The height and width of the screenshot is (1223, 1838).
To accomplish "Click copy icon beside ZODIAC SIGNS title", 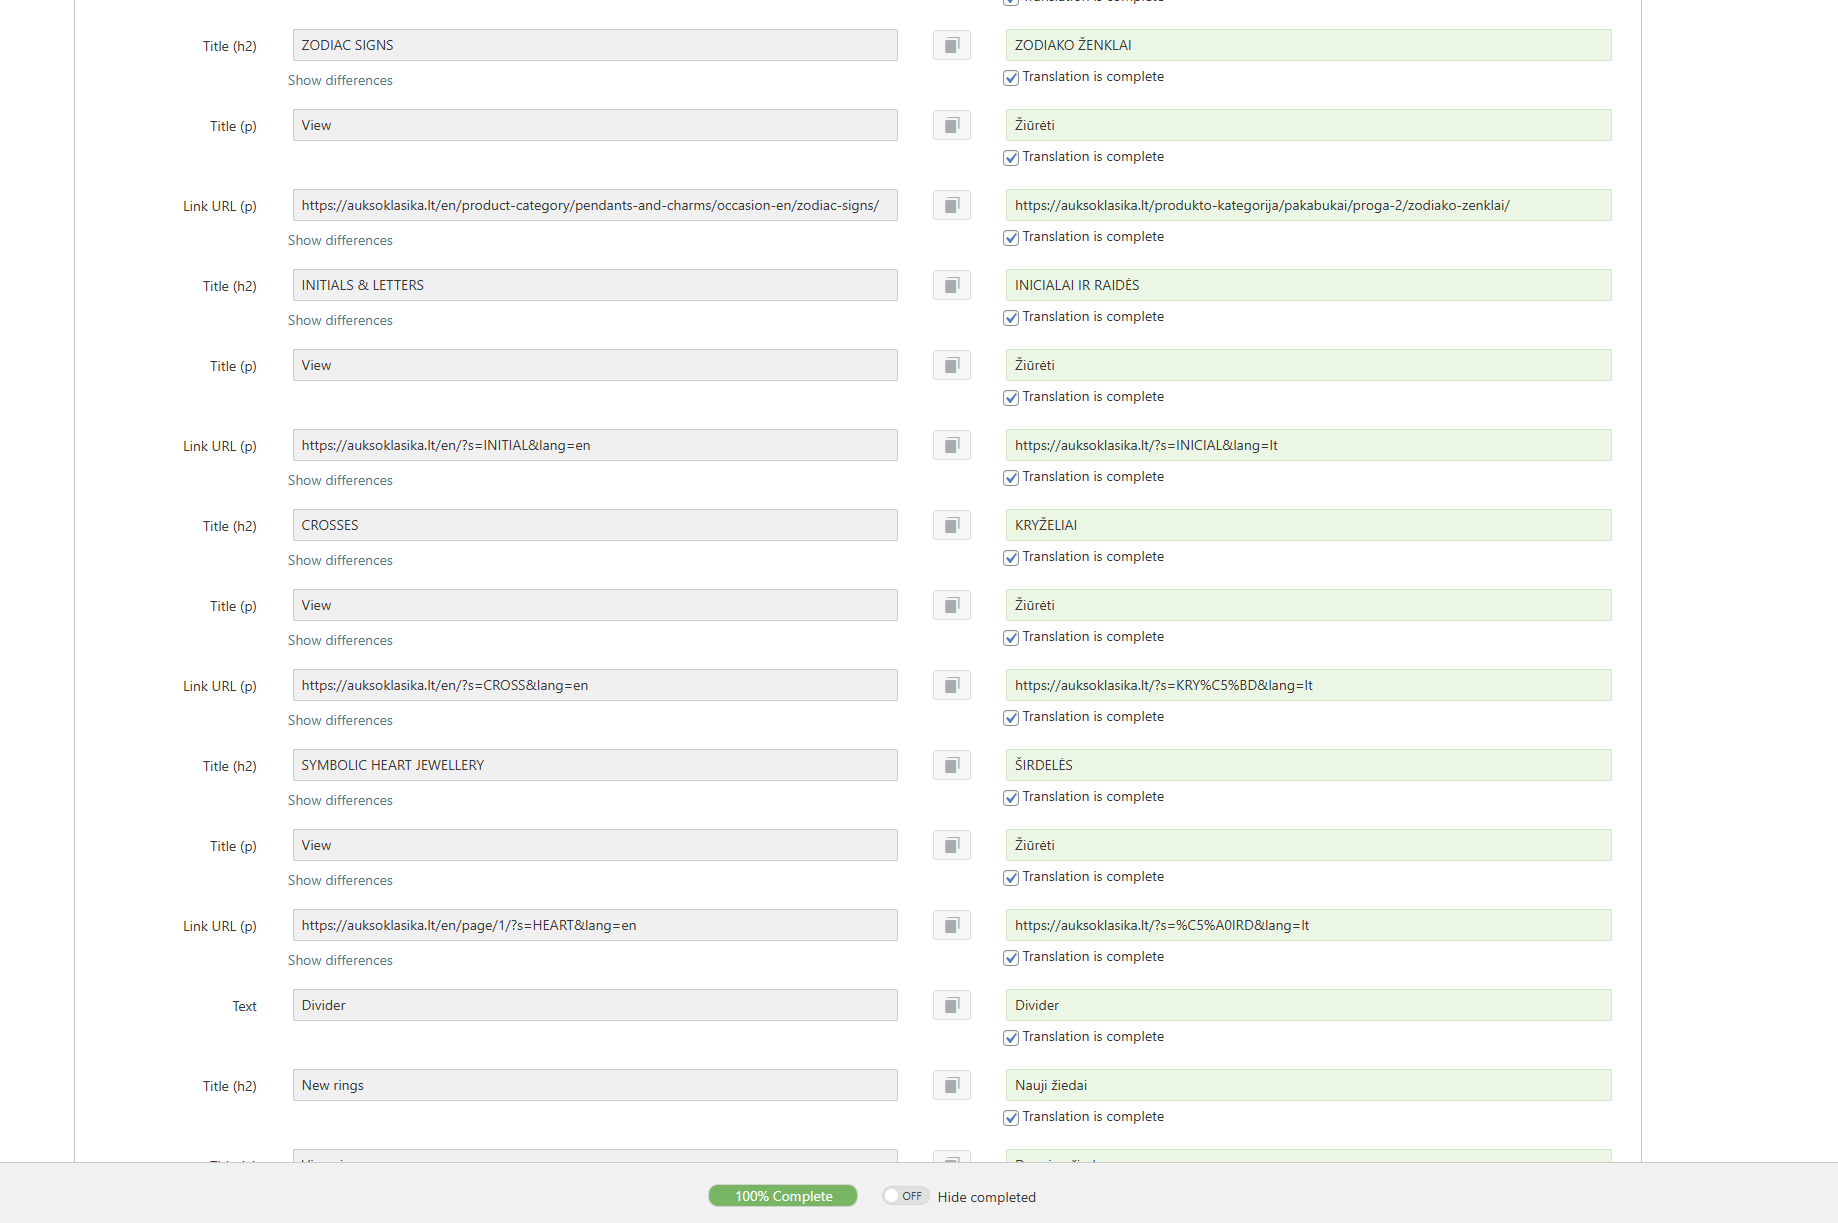I will pyautogui.click(x=951, y=45).
